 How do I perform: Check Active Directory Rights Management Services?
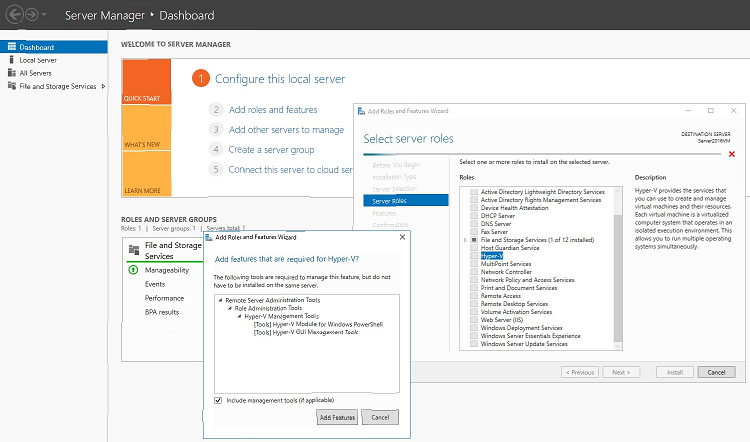[474, 200]
